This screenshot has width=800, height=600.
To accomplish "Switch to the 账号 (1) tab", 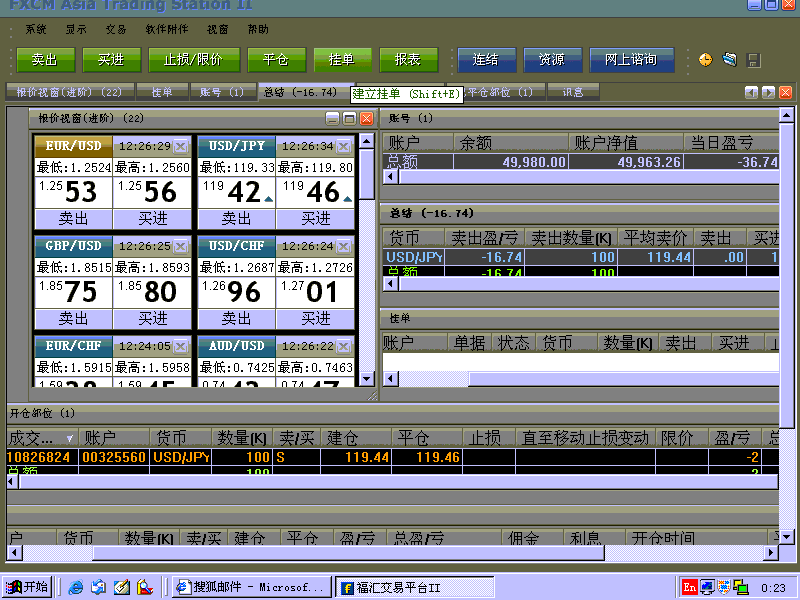I will (221, 92).
